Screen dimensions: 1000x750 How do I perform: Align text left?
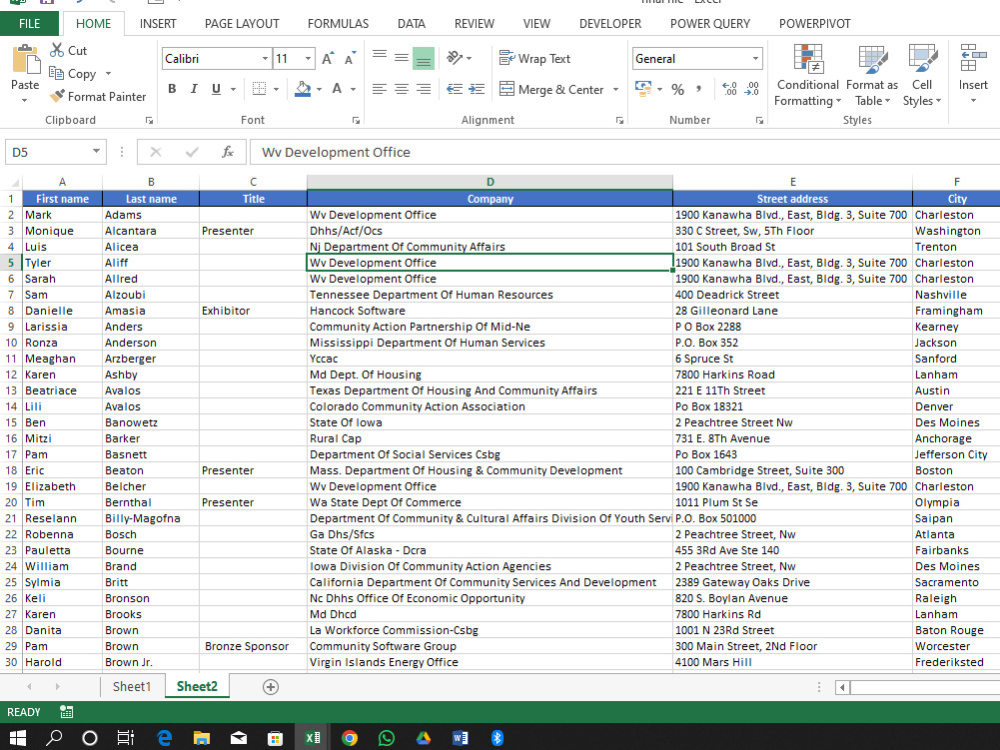click(x=379, y=89)
